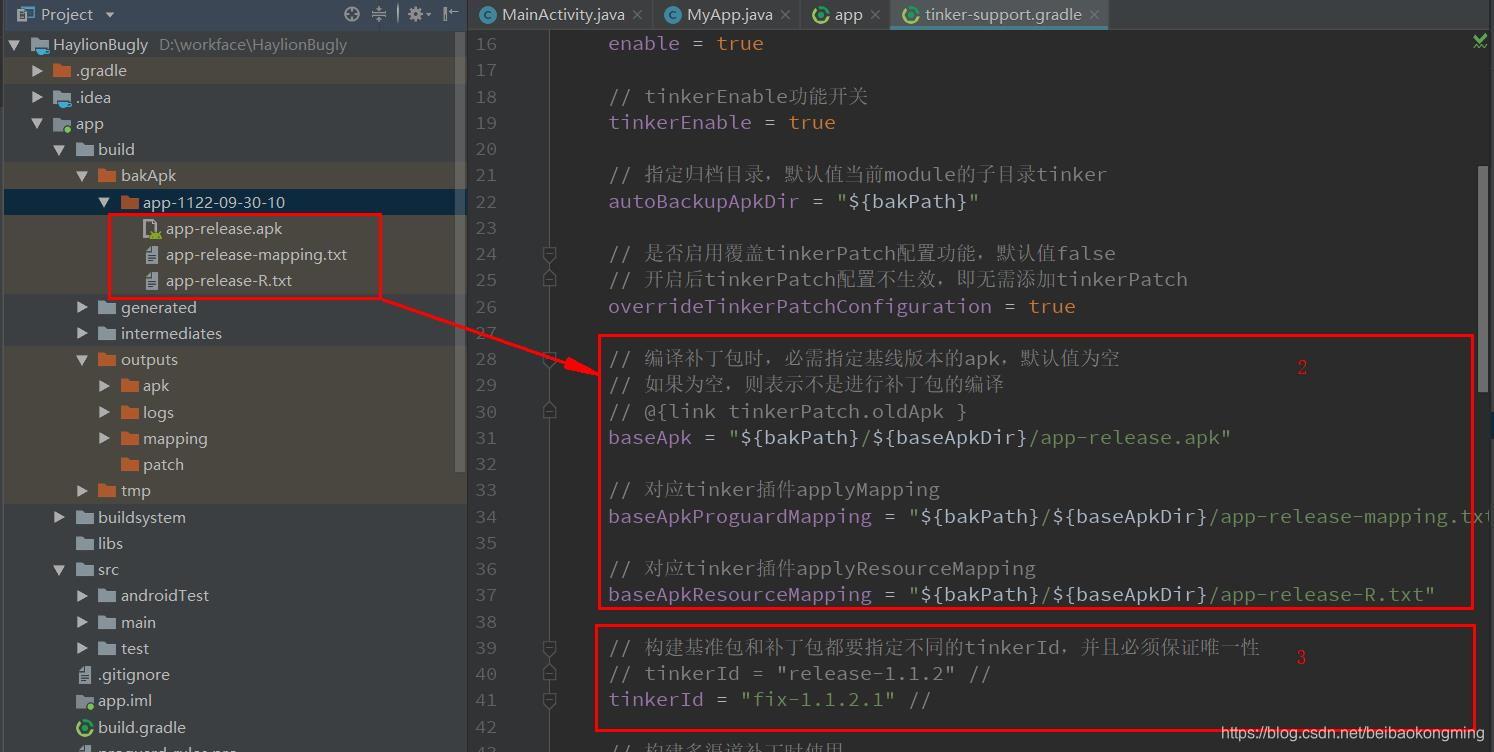Expand the buildsystem folder
Image resolution: width=1494 pixels, height=752 pixels.
(59, 517)
